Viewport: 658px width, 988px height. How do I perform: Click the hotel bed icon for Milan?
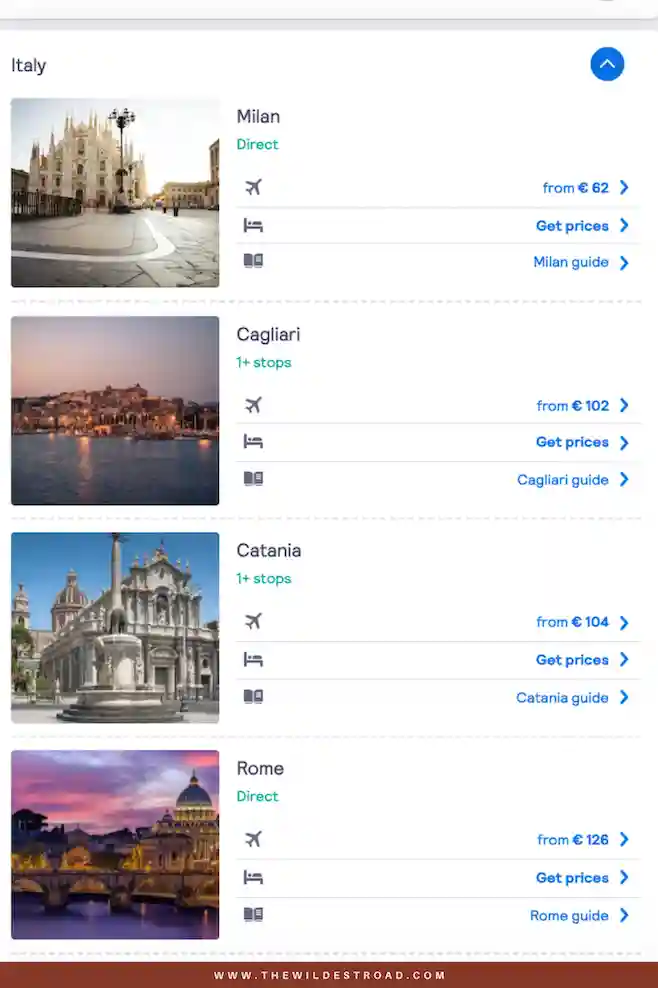(254, 225)
